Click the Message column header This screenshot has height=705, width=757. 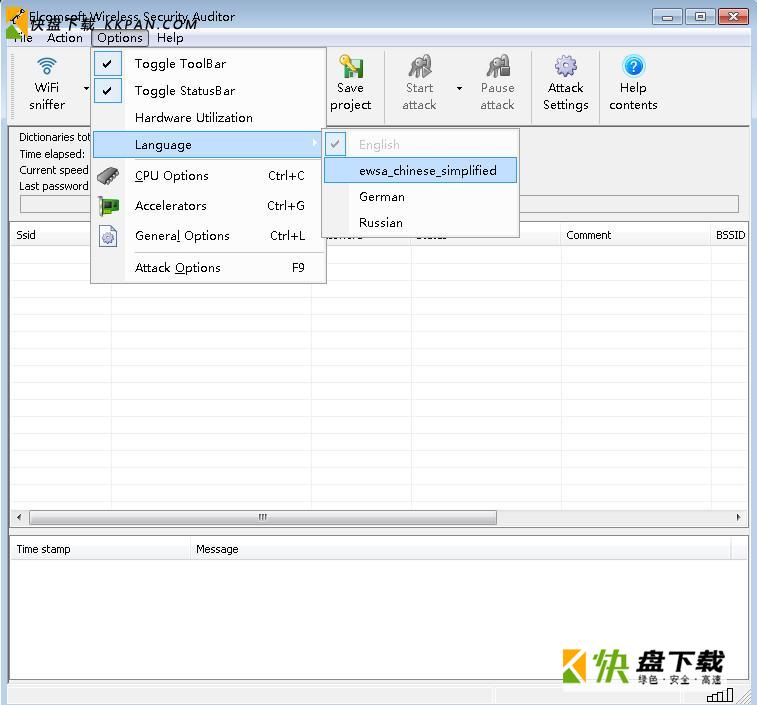pos(461,550)
